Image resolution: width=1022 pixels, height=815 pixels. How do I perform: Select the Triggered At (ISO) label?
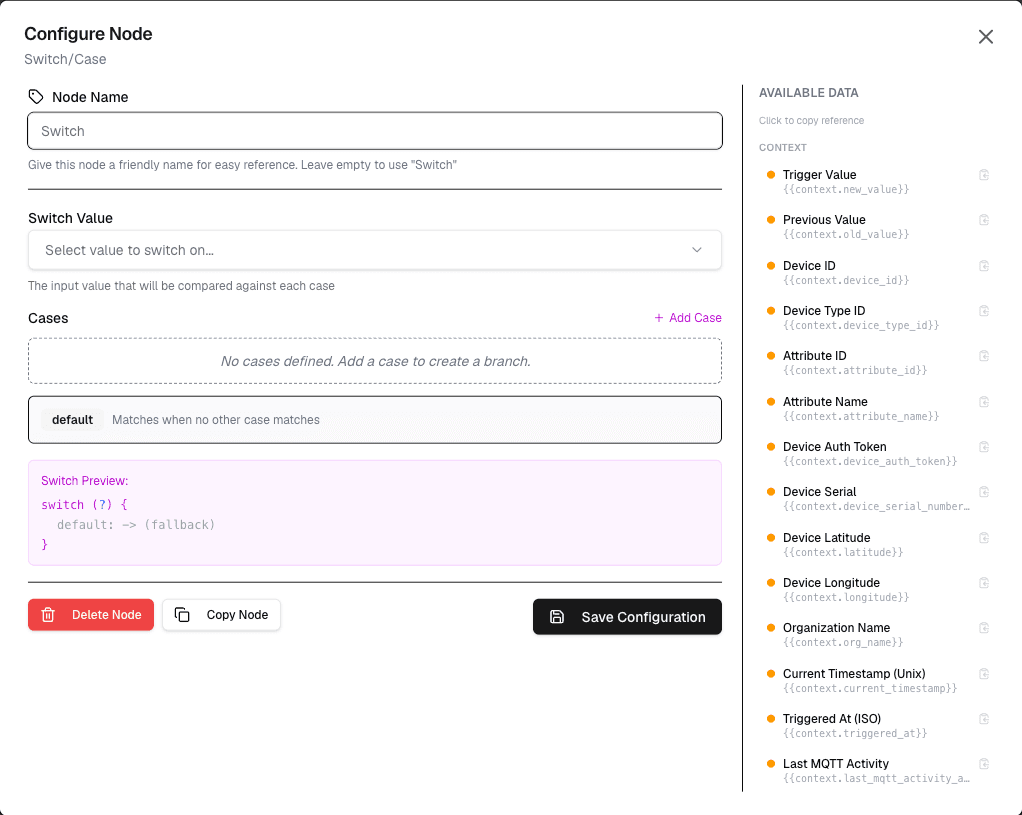tap(832, 719)
